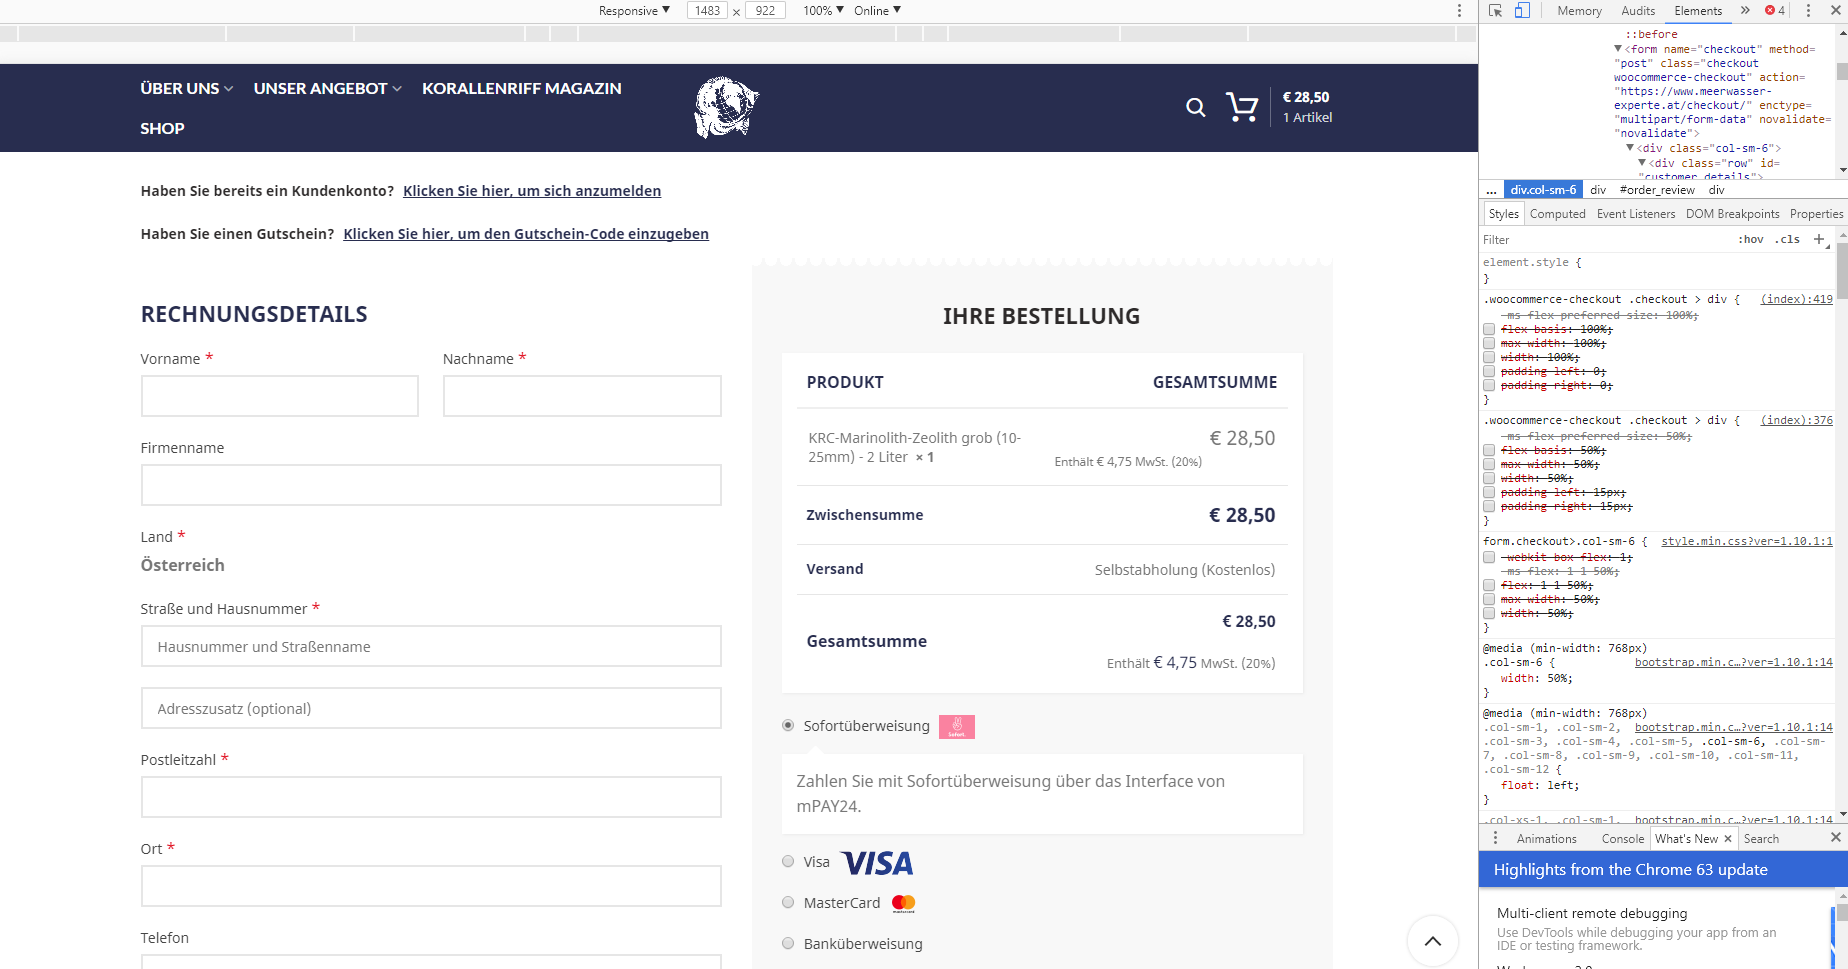Expand the ÜBER UNS menu
Screen dimensions: 1848x969
point(187,88)
